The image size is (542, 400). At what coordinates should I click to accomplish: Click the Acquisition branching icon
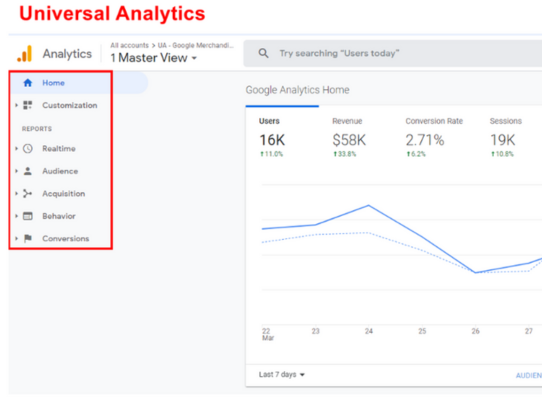click(x=28, y=194)
